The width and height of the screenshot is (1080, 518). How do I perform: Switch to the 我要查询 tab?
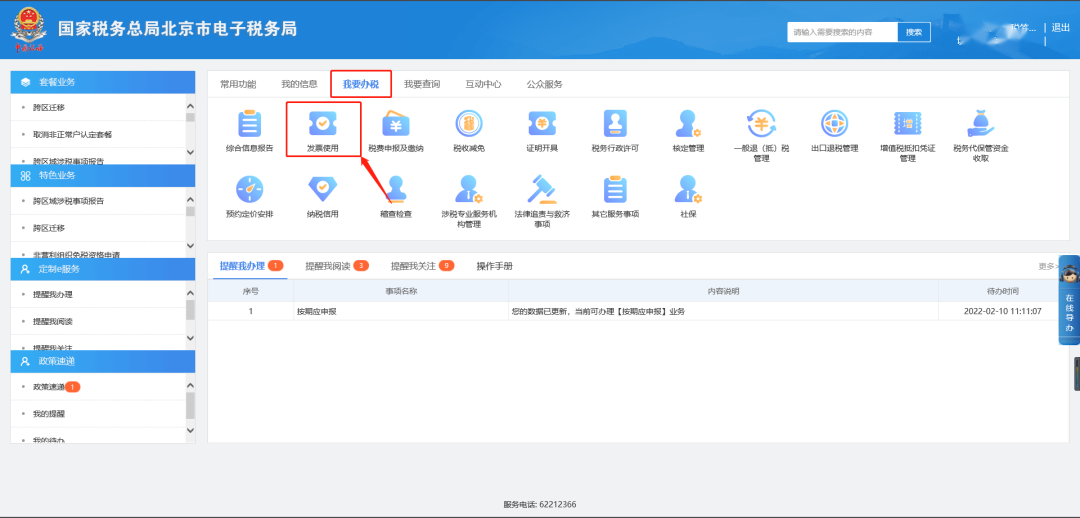pyautogui.click(x=421, y=84)
